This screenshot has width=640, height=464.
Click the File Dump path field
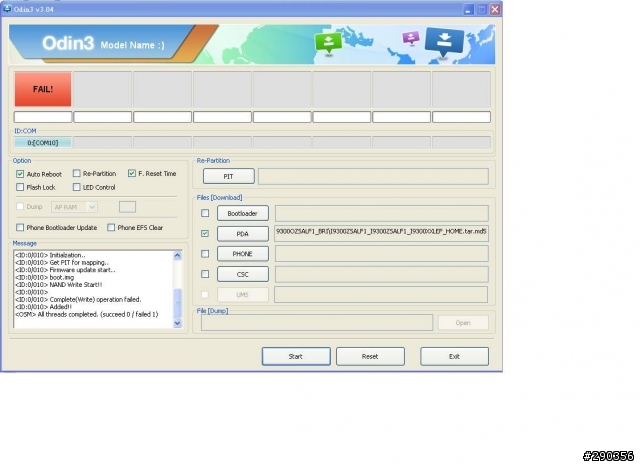click(317, 322)
